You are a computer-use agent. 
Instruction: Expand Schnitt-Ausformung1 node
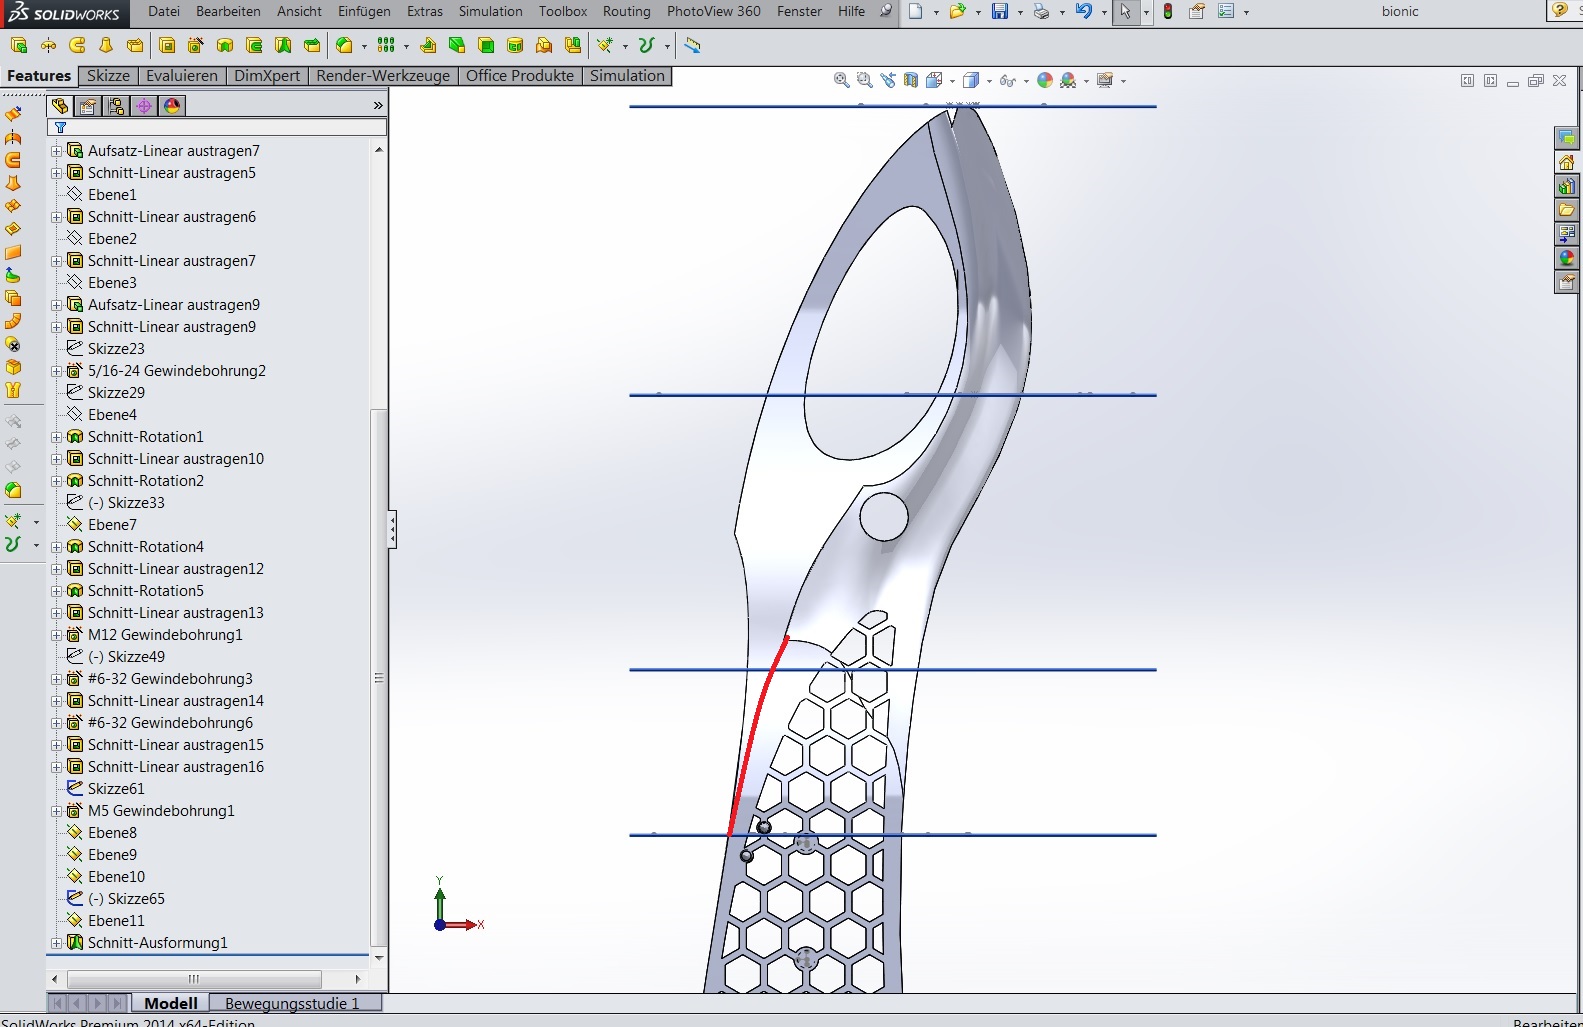click(x=56, y=943)
